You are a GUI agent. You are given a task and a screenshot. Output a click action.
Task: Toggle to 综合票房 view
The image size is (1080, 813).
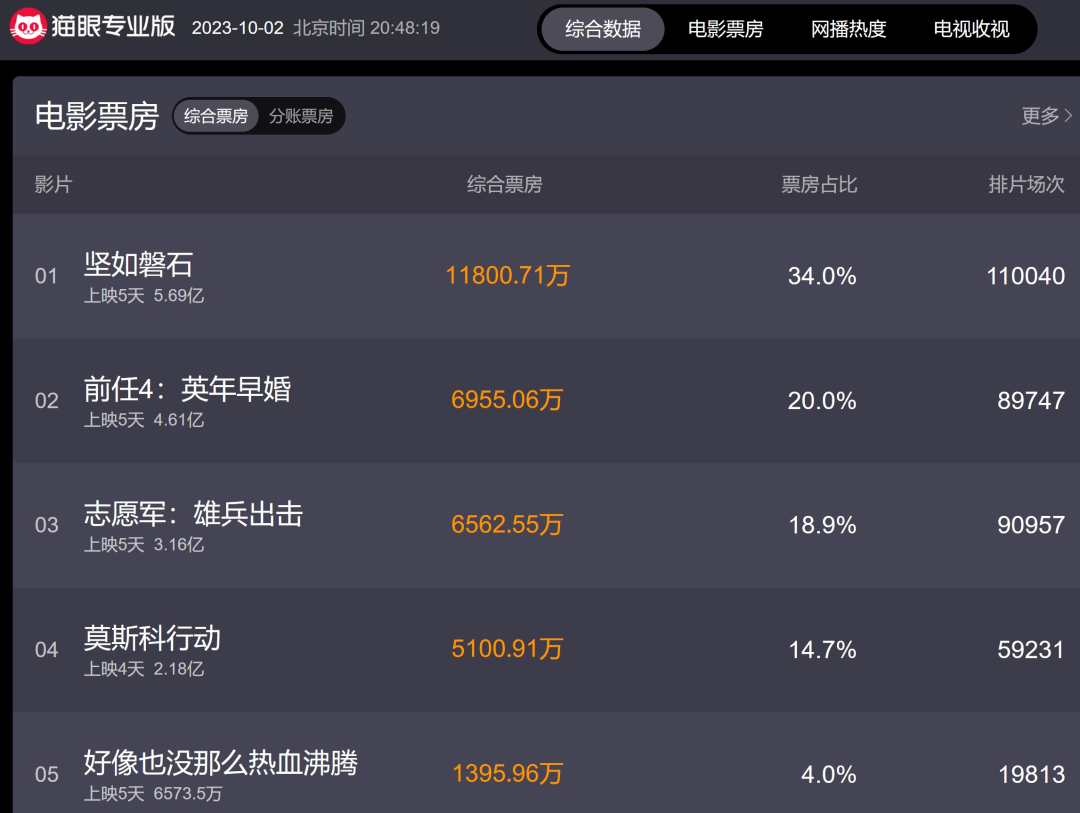coord(216,116)
